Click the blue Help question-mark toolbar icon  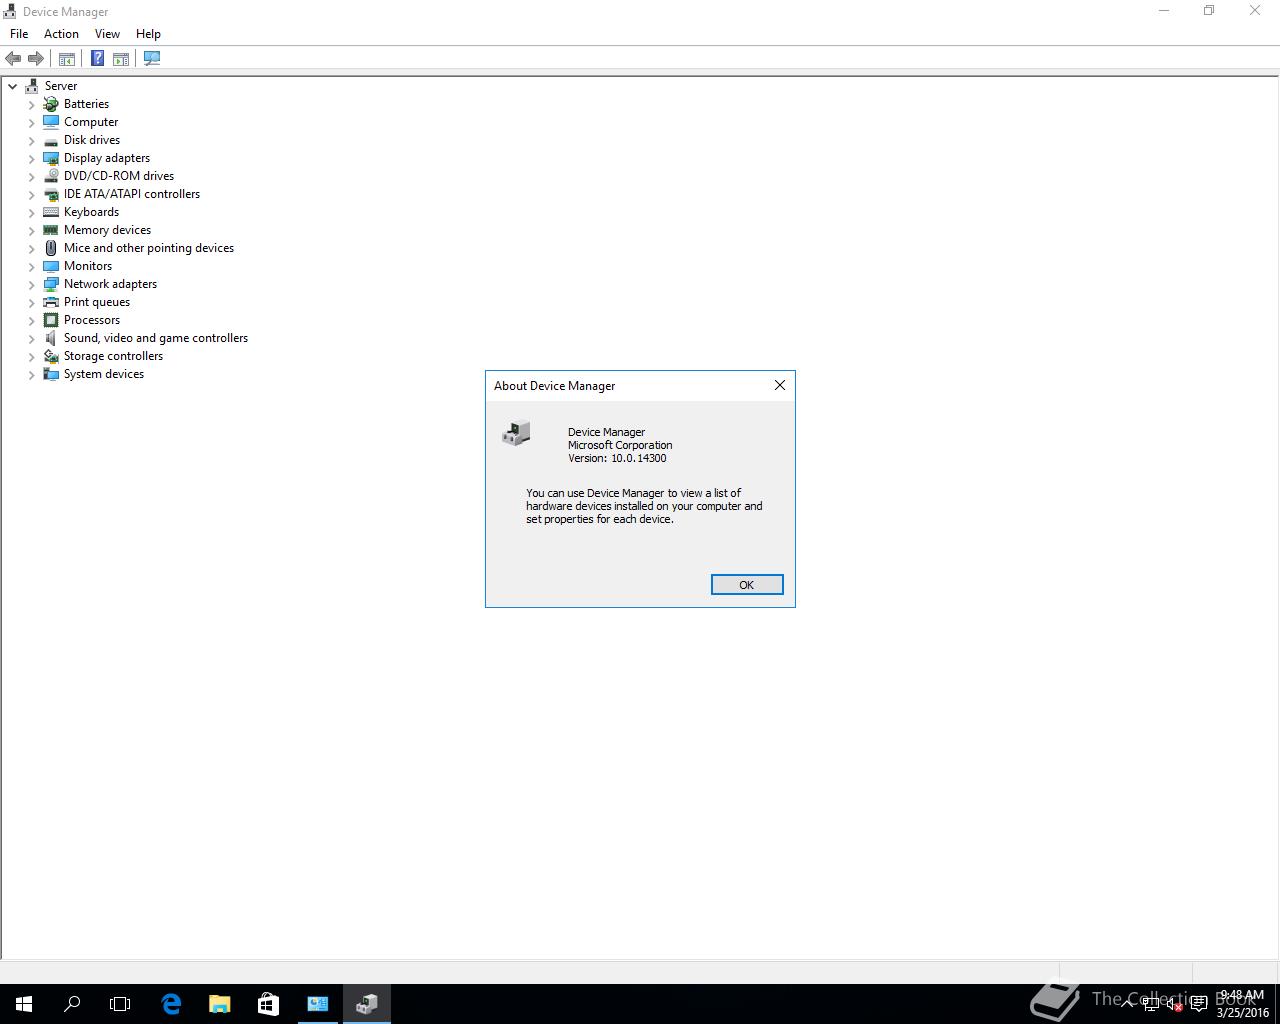(97, 59)
